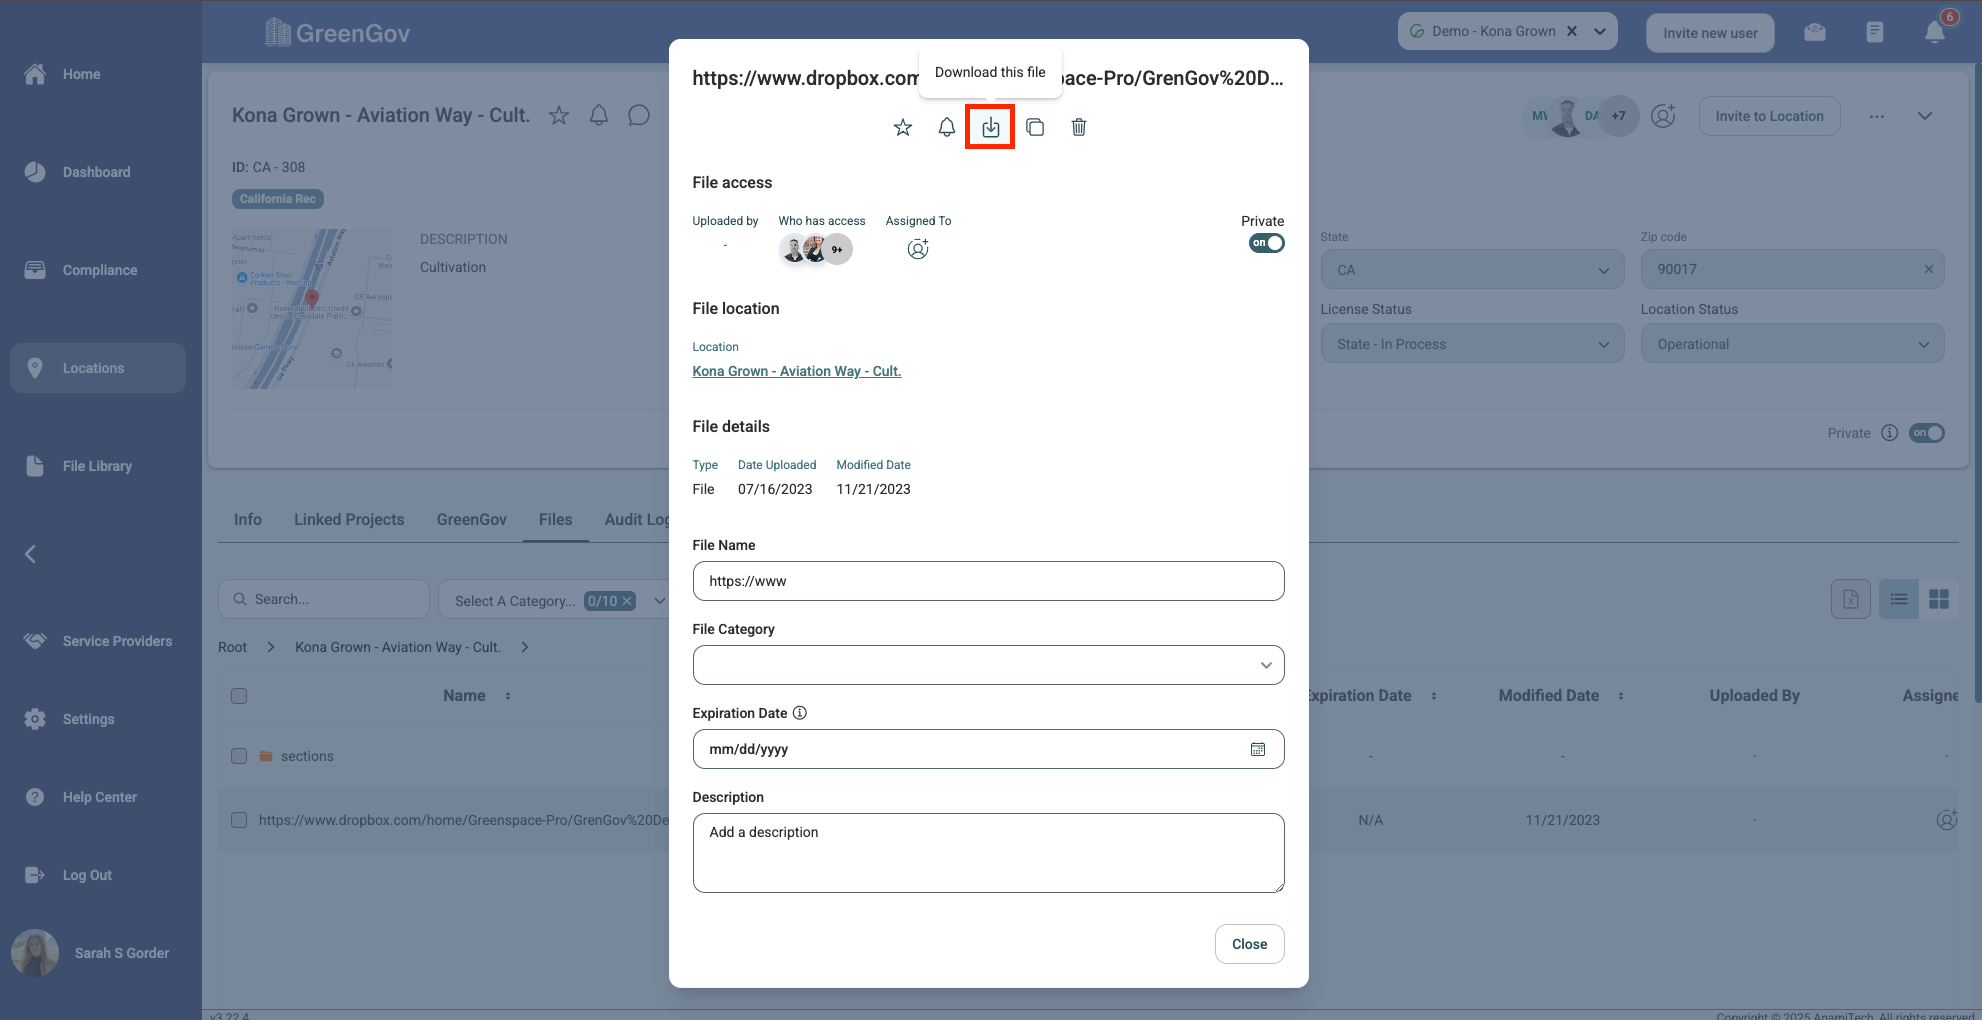Open calendar picker for Expiration Date

[1258, 749]
